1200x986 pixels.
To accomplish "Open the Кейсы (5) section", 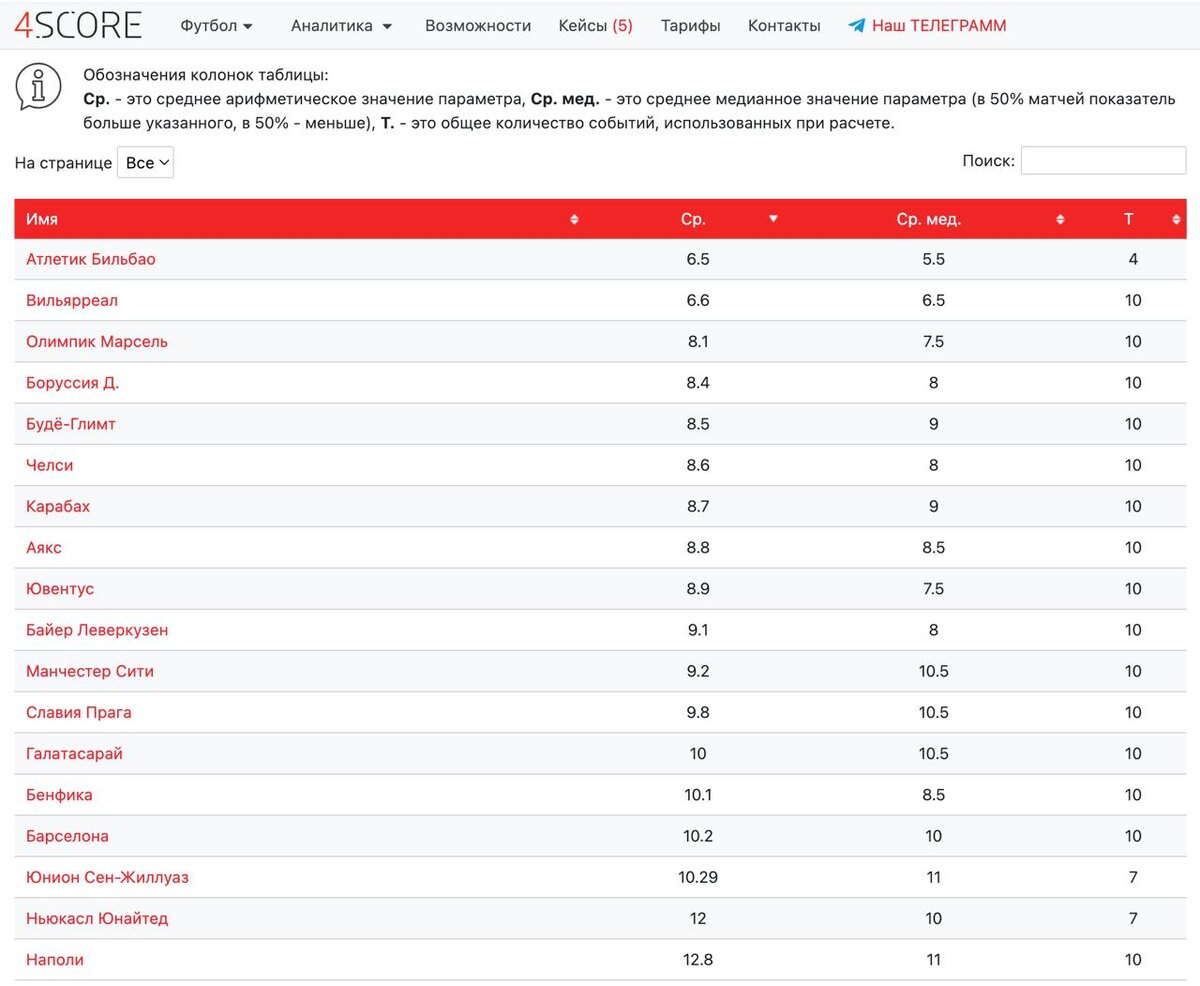I will [x=596, y=26].
